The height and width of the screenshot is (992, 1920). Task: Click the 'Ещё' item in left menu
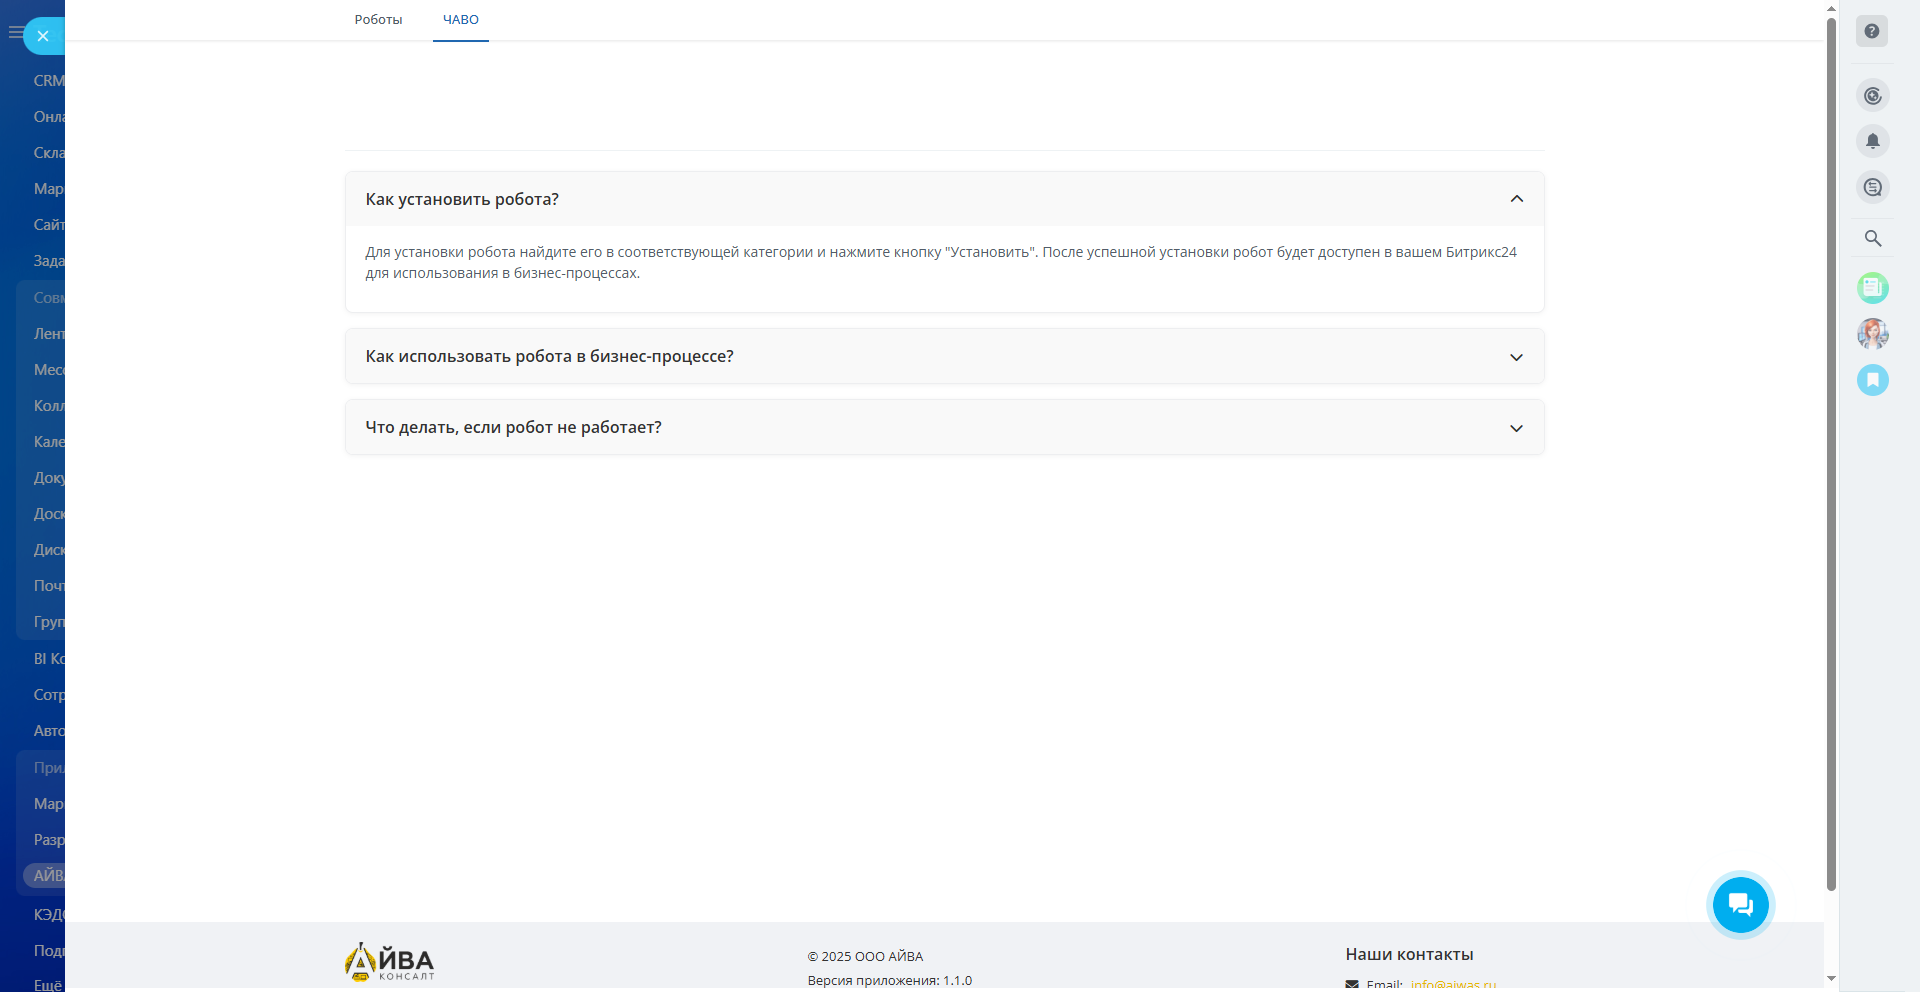pos(47,984)
